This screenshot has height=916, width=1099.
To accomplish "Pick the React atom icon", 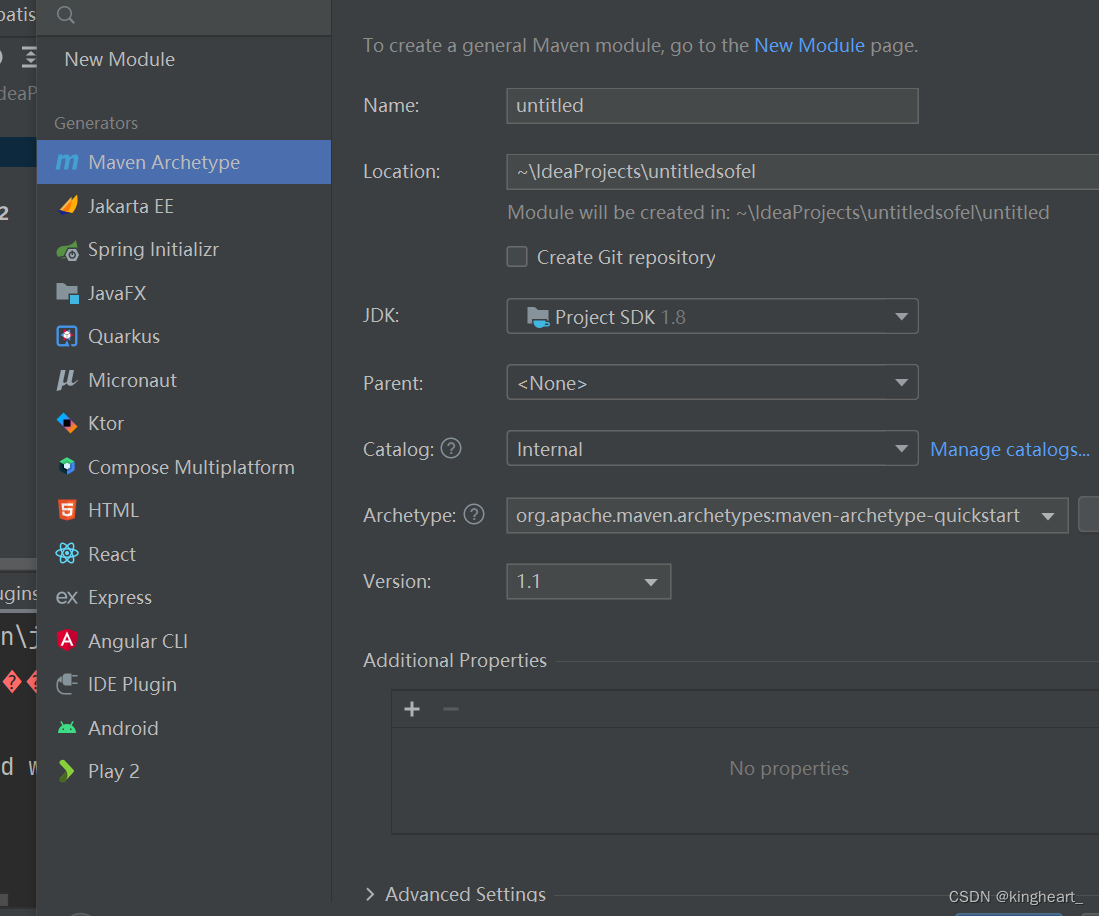I will point(67,554).
